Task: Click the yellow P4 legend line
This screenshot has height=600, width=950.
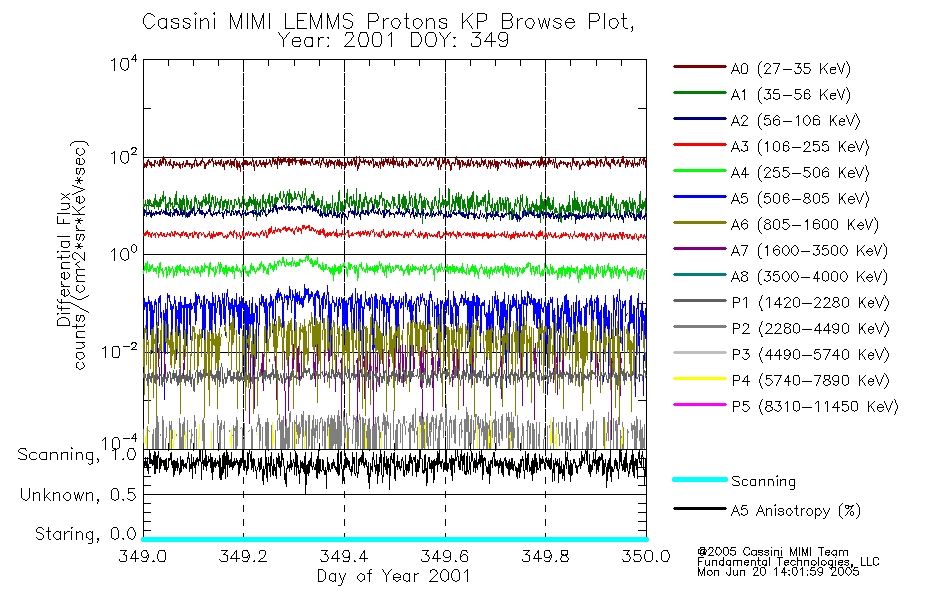Action: pyautogui.click(x=699, y=379)
